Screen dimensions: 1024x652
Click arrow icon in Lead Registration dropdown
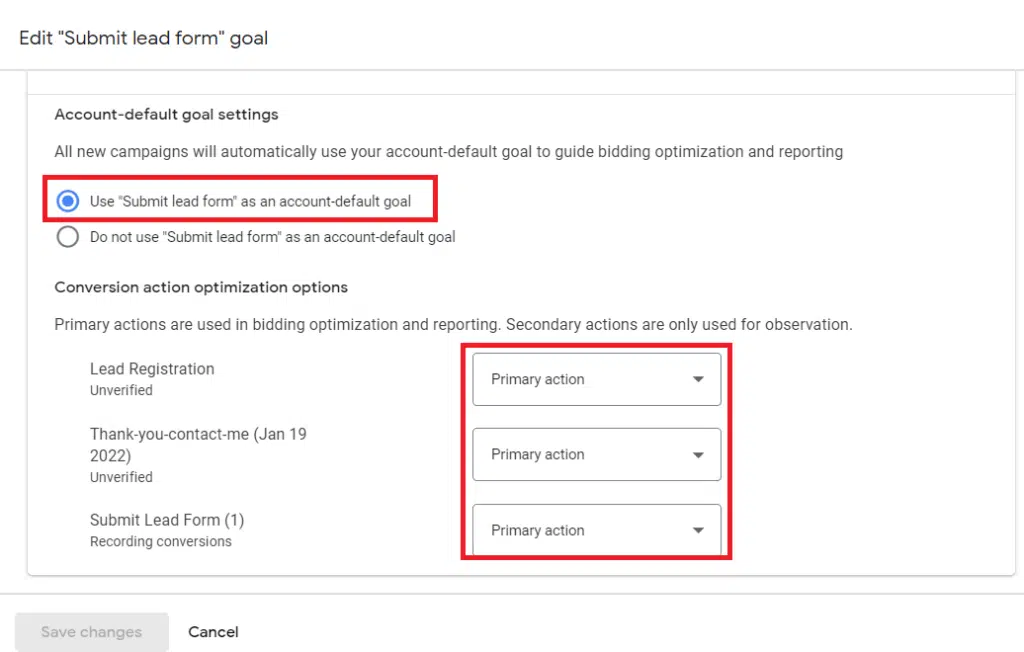pyautogui.click(x=698, y=379)
